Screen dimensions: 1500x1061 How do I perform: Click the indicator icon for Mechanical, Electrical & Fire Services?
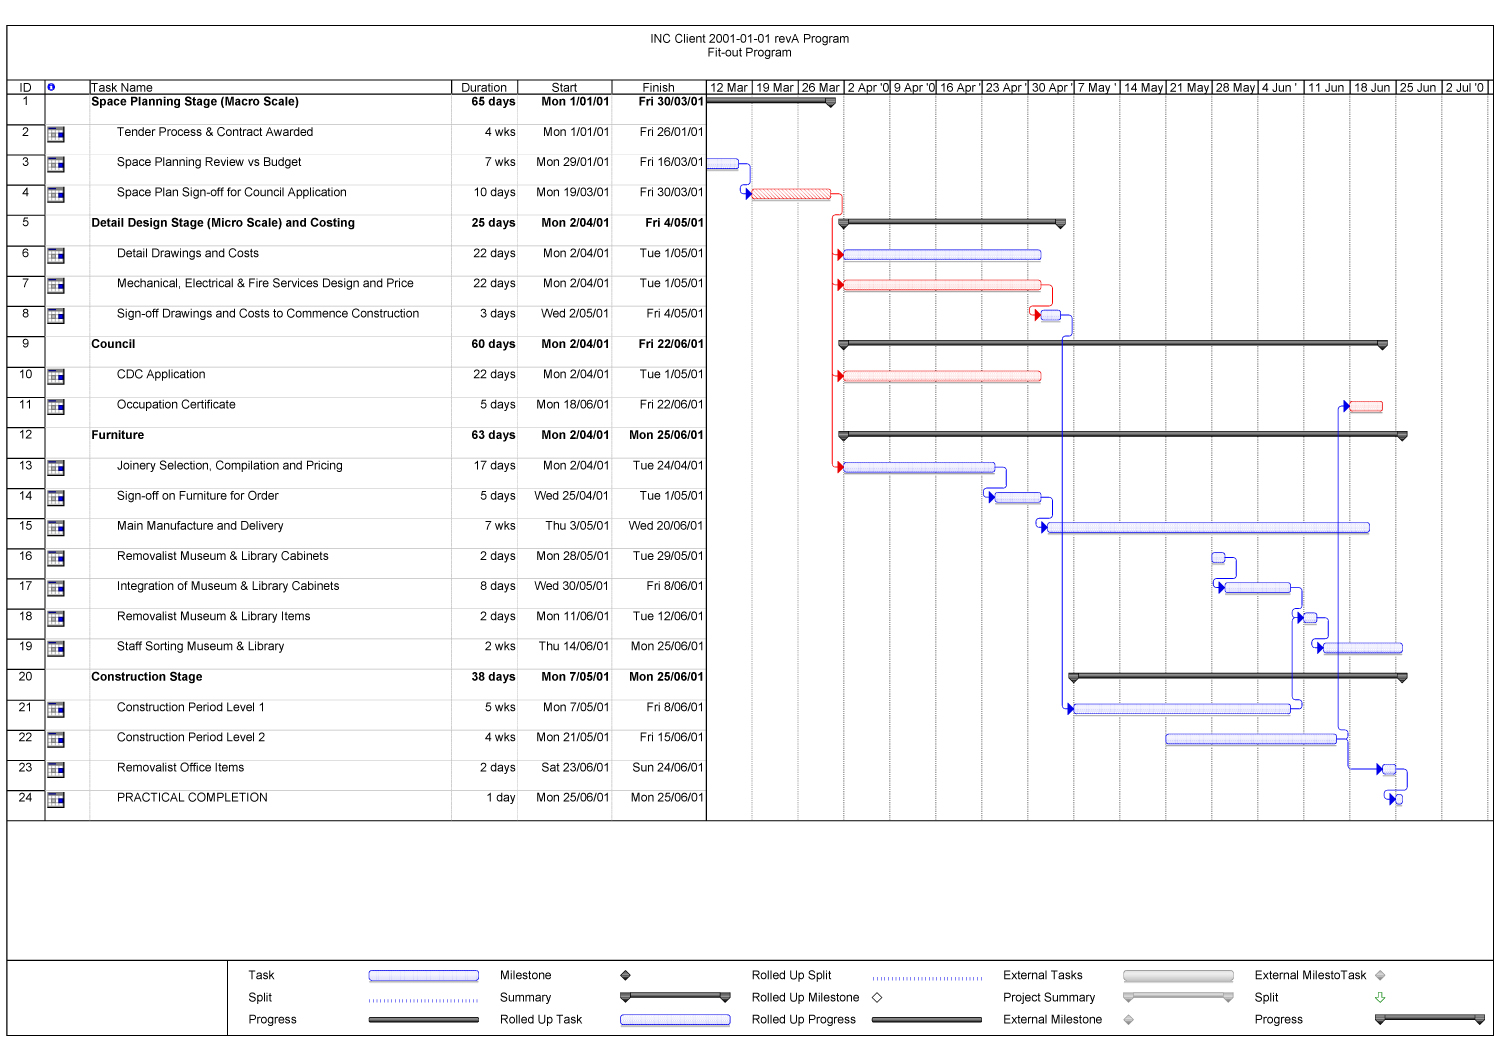click(x=56, y=286)
